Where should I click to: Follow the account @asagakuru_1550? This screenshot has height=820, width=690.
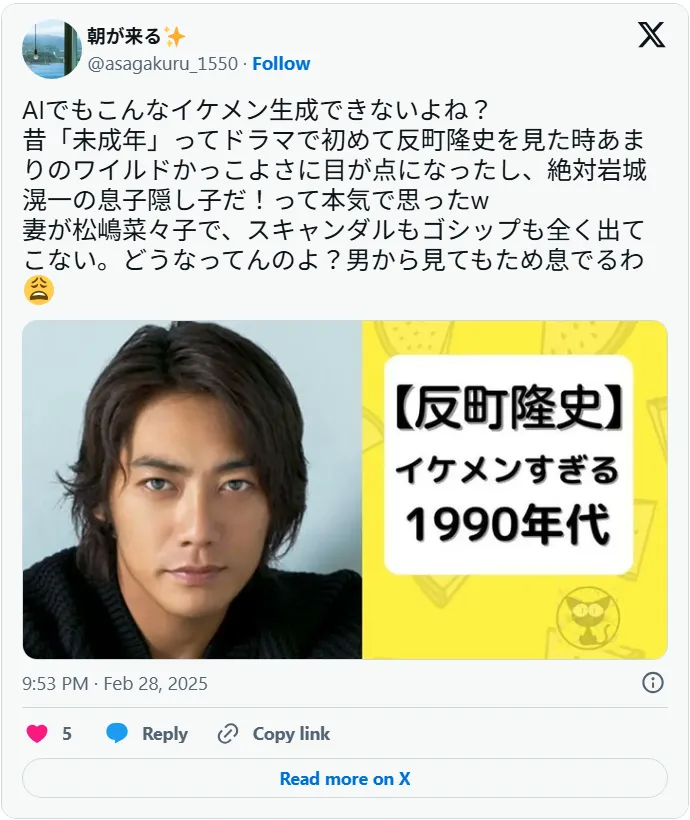coord(281,63)
